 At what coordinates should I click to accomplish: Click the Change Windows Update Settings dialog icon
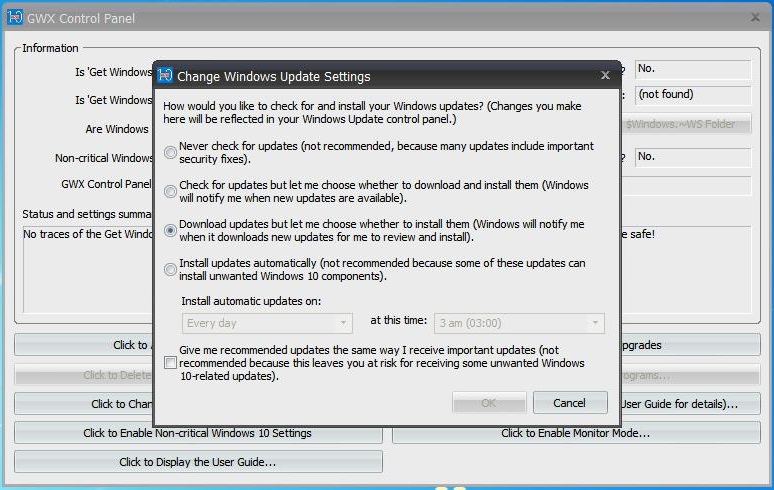click(165, 75)
